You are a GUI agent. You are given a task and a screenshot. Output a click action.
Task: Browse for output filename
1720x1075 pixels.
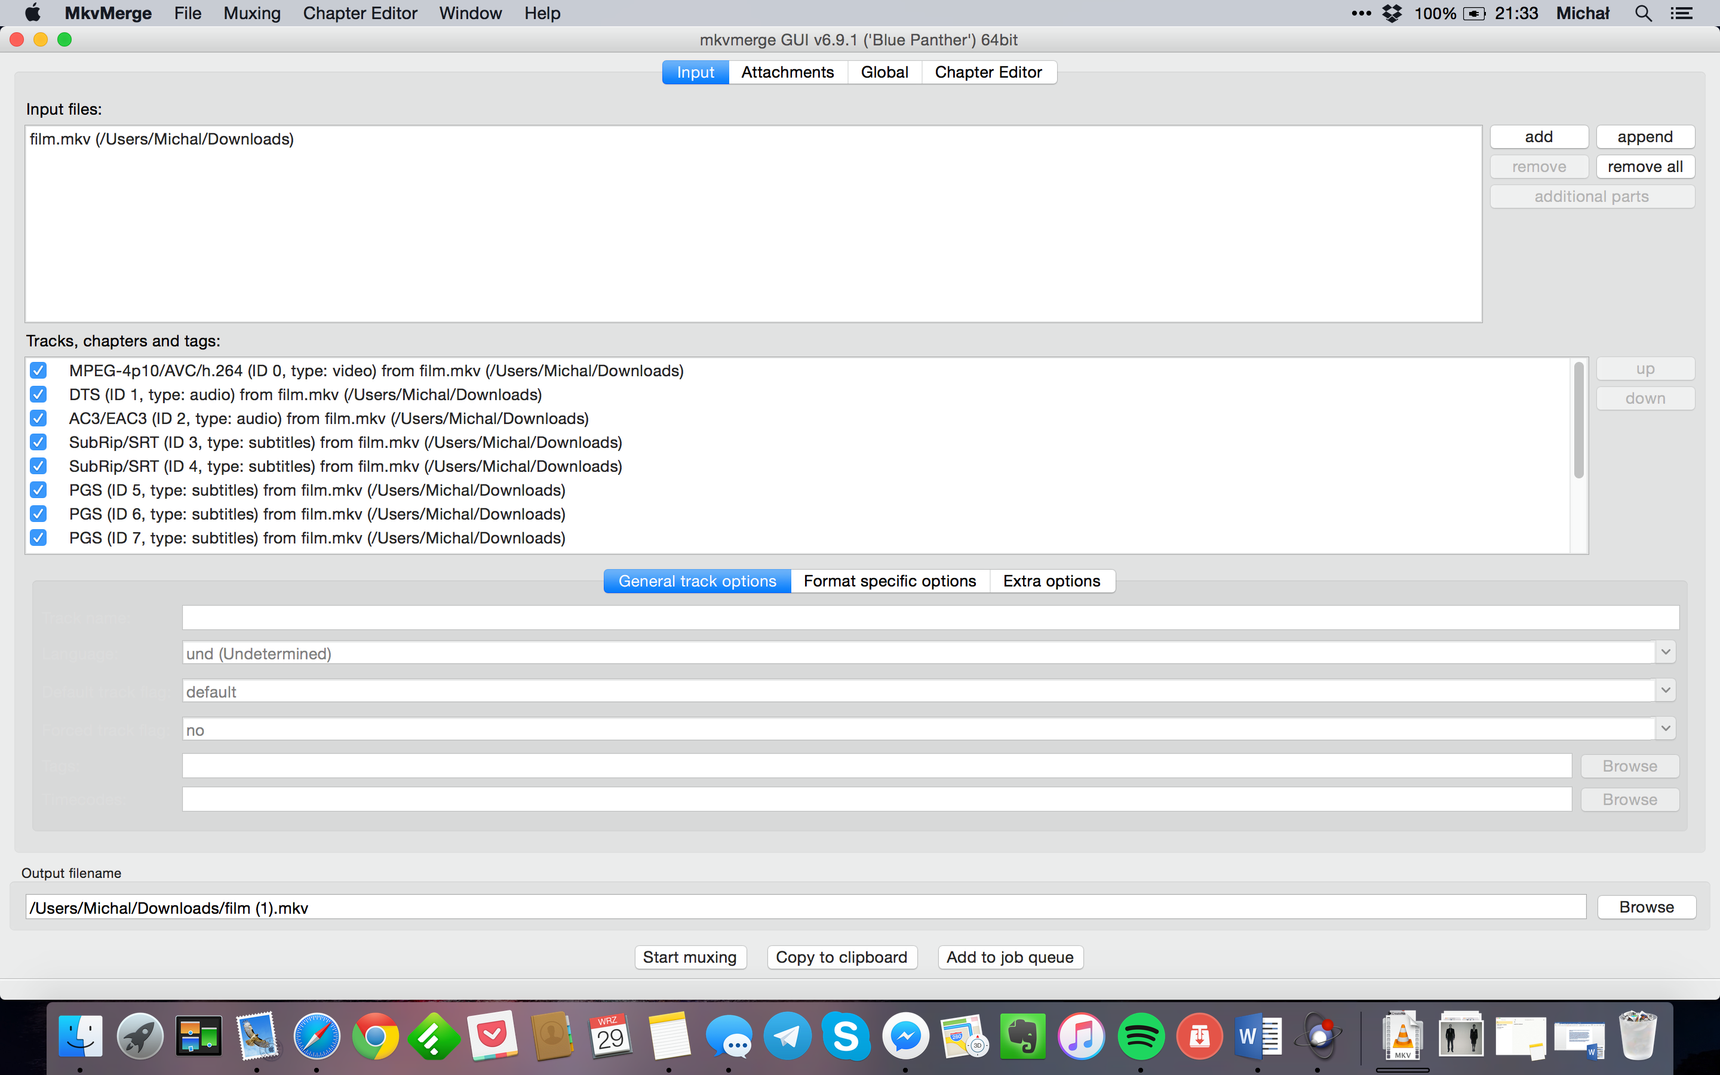(1646, 907)
